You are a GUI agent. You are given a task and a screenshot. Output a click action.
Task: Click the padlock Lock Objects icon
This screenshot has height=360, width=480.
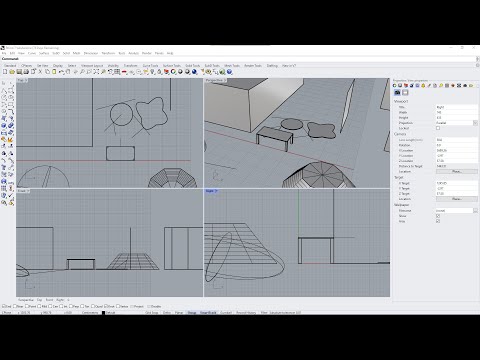pos(159,72)
